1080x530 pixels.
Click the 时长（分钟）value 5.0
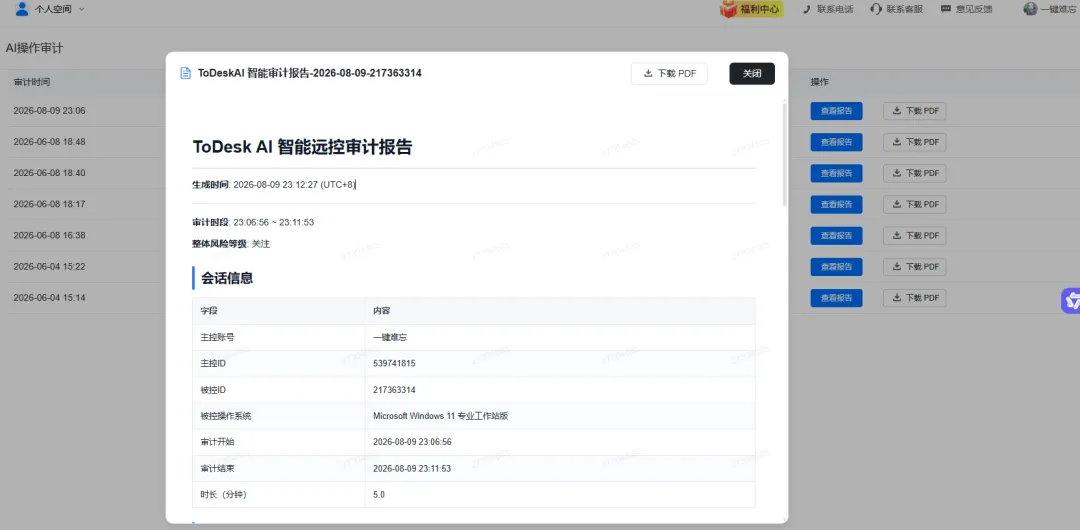(379, 495)
